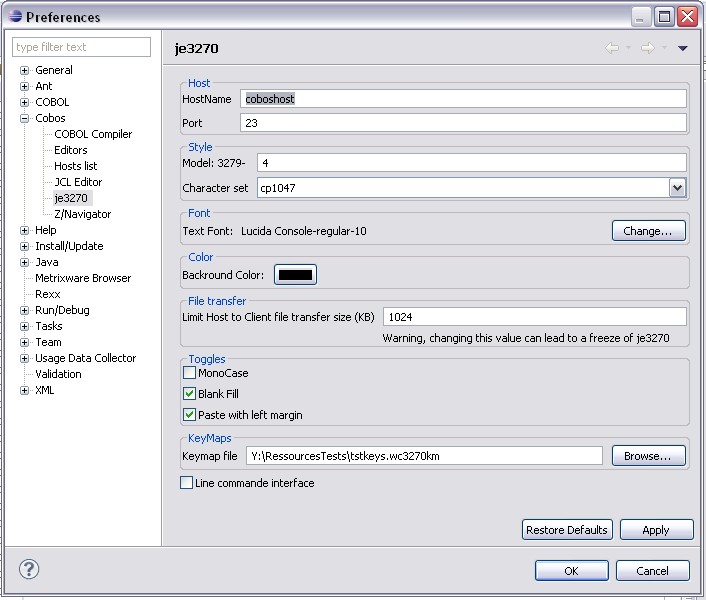Select the Java tree label

(47, 262)
